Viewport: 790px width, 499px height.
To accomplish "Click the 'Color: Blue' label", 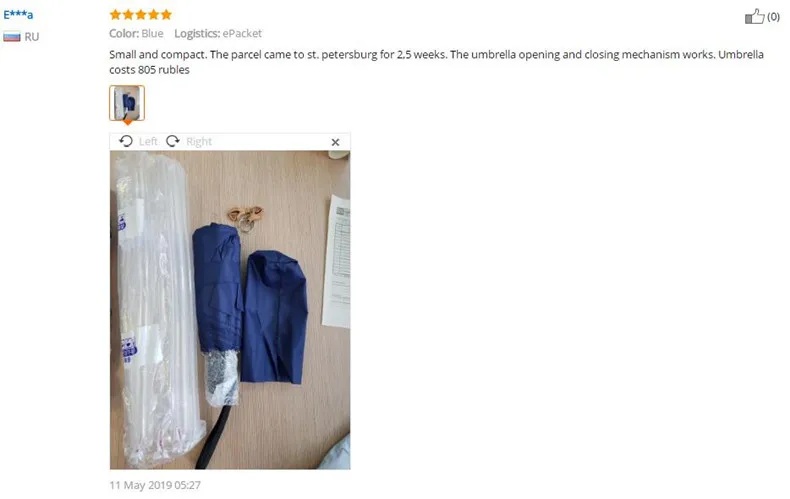I will coord(136,34).
